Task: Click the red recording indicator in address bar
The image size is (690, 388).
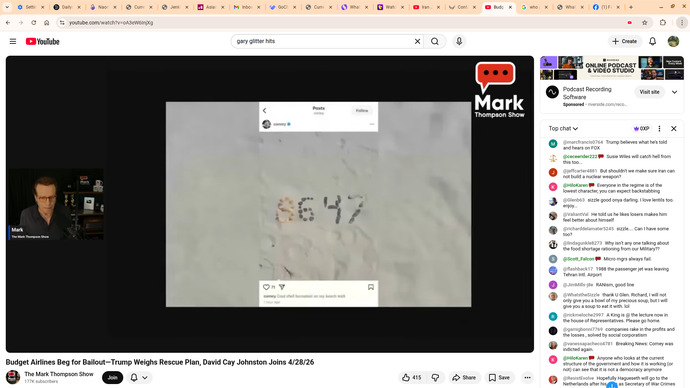Action: pos(630,22)
